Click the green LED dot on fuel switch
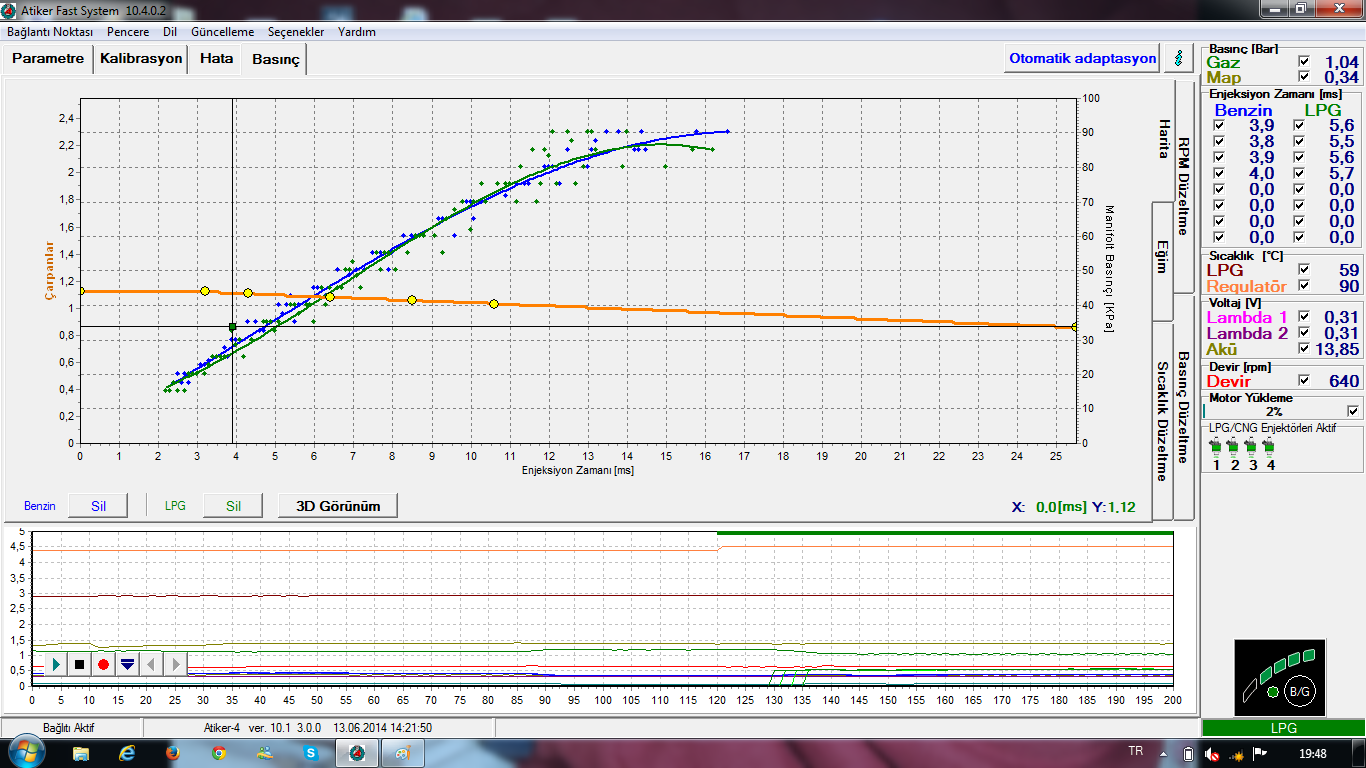This screenshot has height=768, width=1366. click(1272, 691)
